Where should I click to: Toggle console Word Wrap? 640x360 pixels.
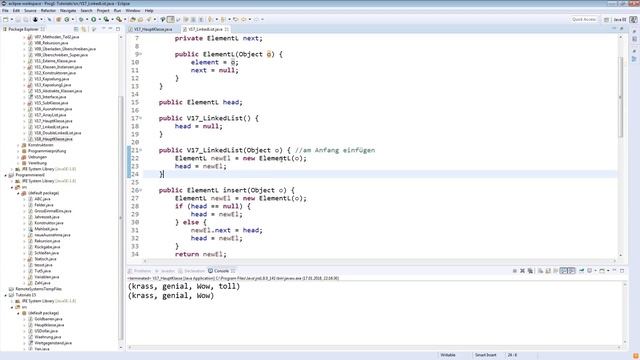coord(556,271)
